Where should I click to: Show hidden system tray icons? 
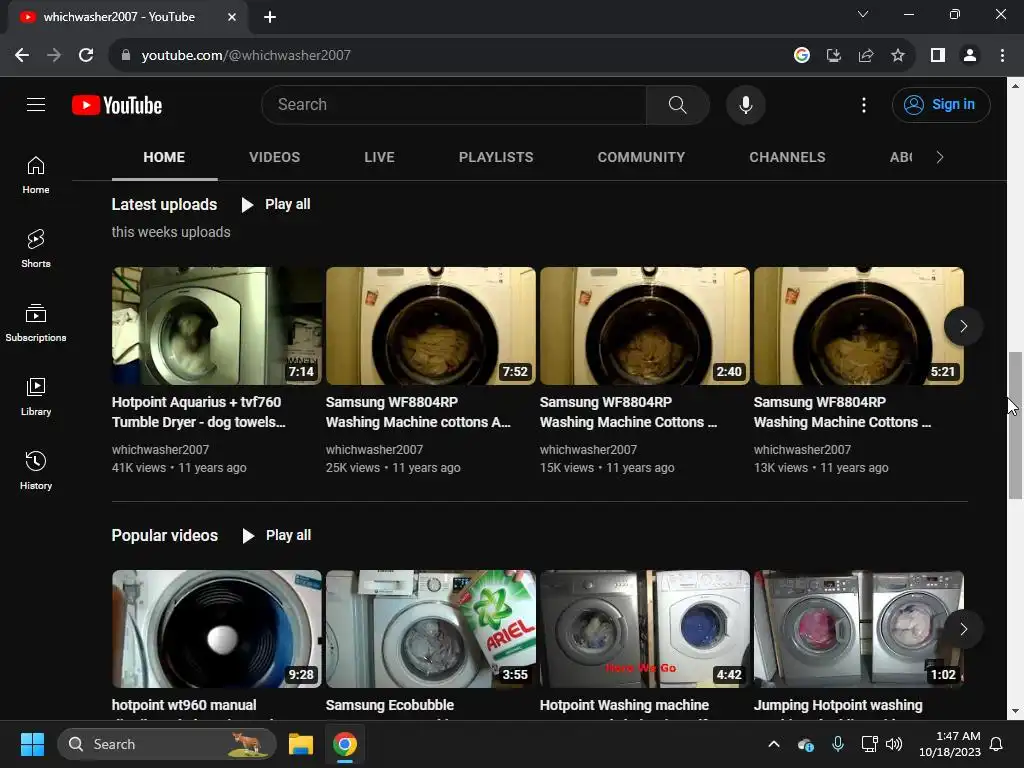click(x=774, y=744)
